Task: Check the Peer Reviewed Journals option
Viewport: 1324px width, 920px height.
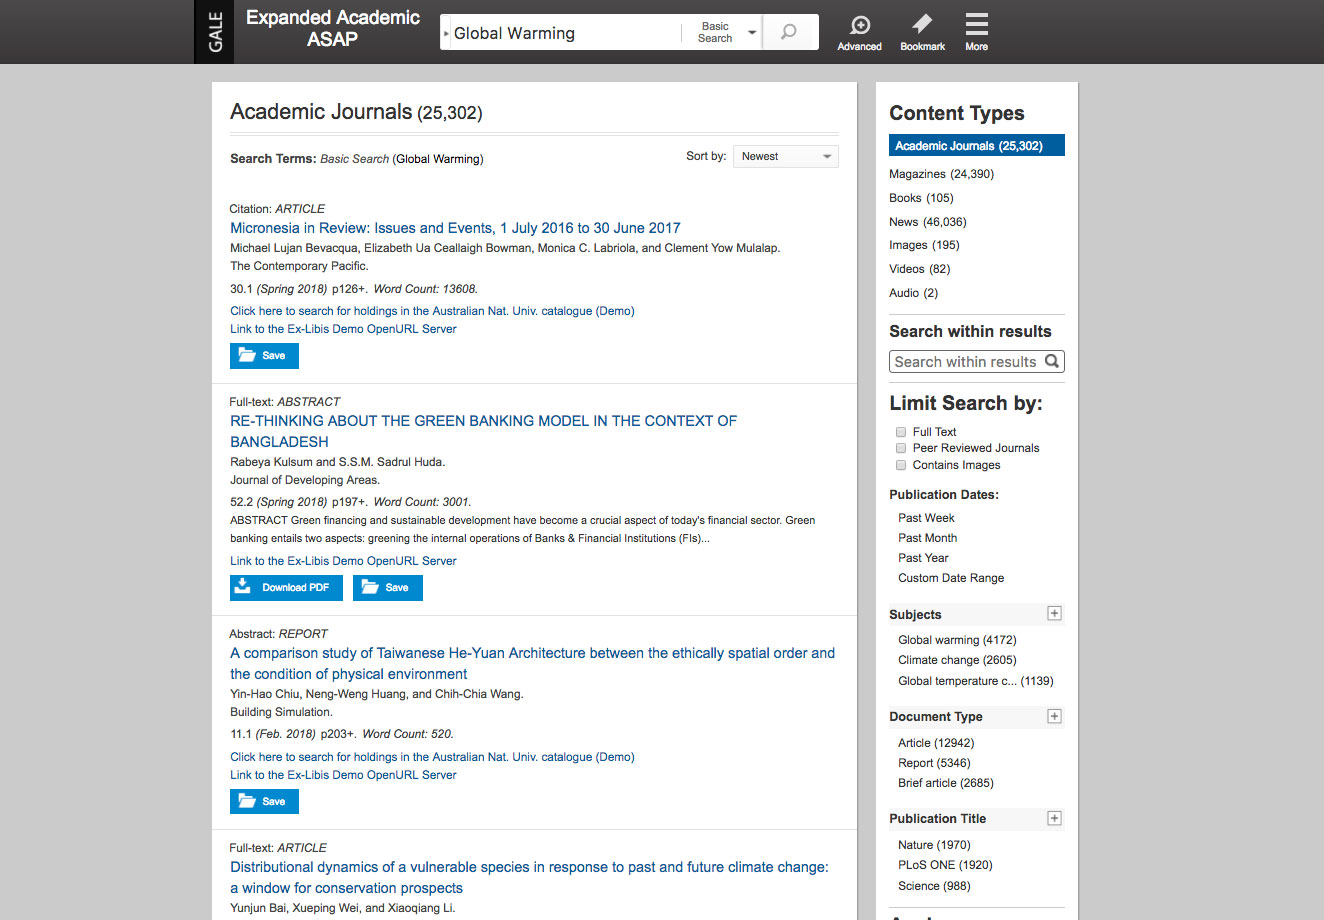Action: (901, 448)
